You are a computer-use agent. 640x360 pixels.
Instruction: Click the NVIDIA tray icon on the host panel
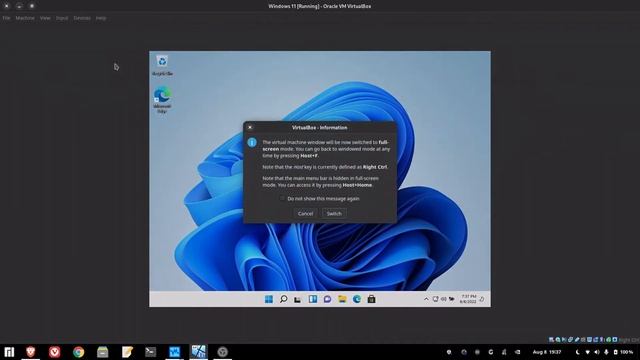tap(518, 352)
